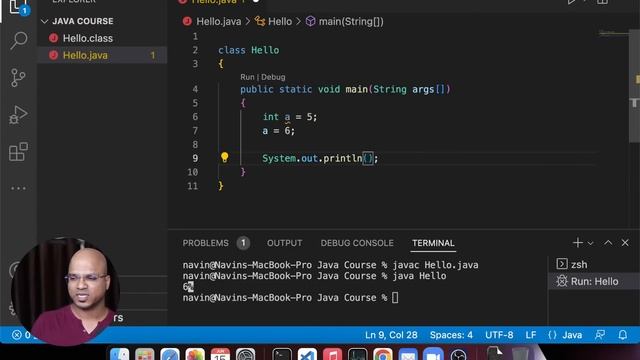Image resolution: width=640 pixels, height=360 pixels.
Task: Click Ln 9, Col 28 in status bar
Action: coord(391,335)
